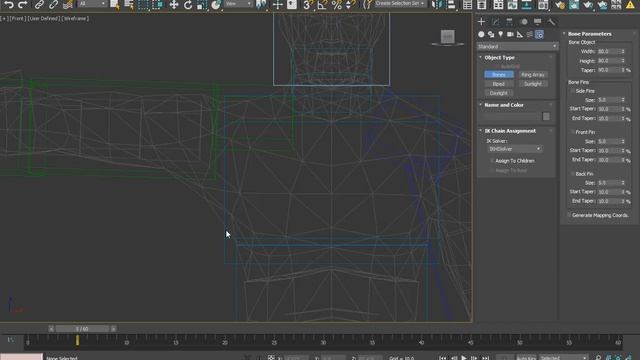Select the Shapes create category icon
Screen dimensions: 640x360
pyautogui.click(x=491, y=35)
